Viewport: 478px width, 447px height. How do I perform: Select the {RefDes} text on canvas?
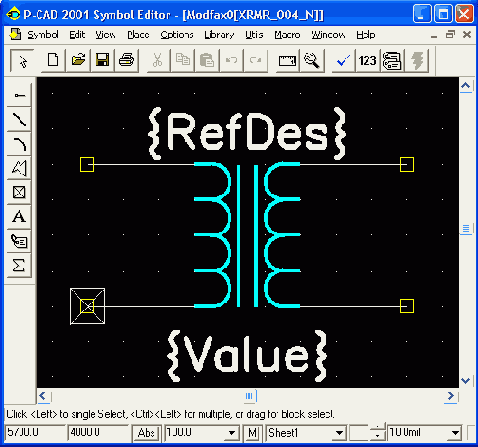[x=247, y=133]
